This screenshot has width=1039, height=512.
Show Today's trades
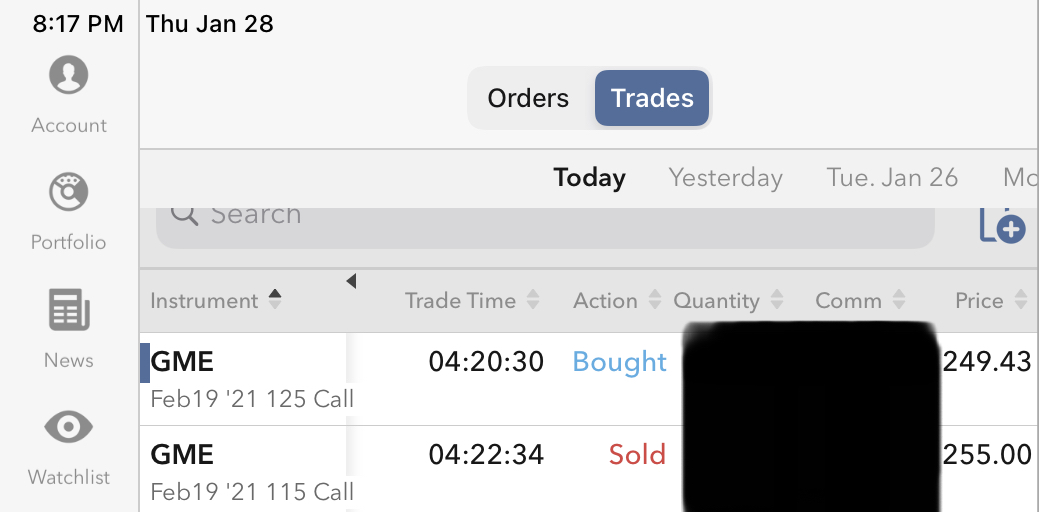[589, 178]
